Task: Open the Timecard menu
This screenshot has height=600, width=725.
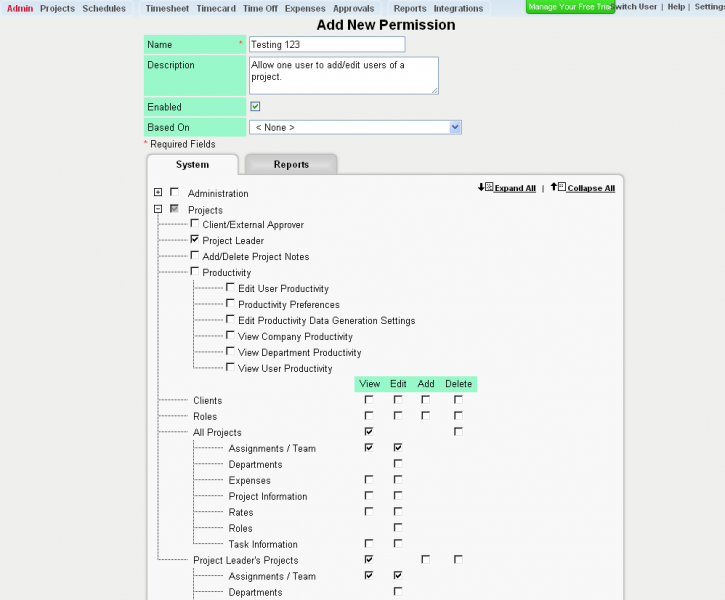Action: pos(216,8)
